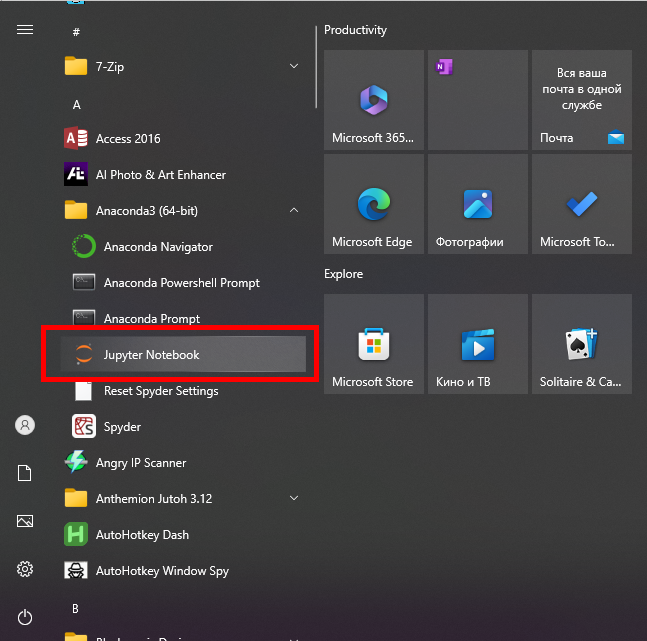Viewport: 647px width, 641px height.
Task: Launch Access 2016
Action: coord(128,139)
